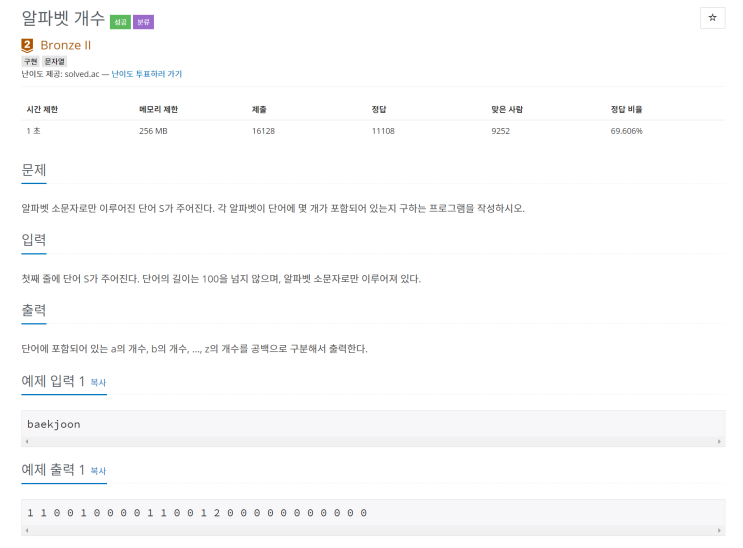Image resolution: width=743 pixels, height=548 pixels.
Task: Click the 예제 출력 1 heading
Action: coord(53,470)
